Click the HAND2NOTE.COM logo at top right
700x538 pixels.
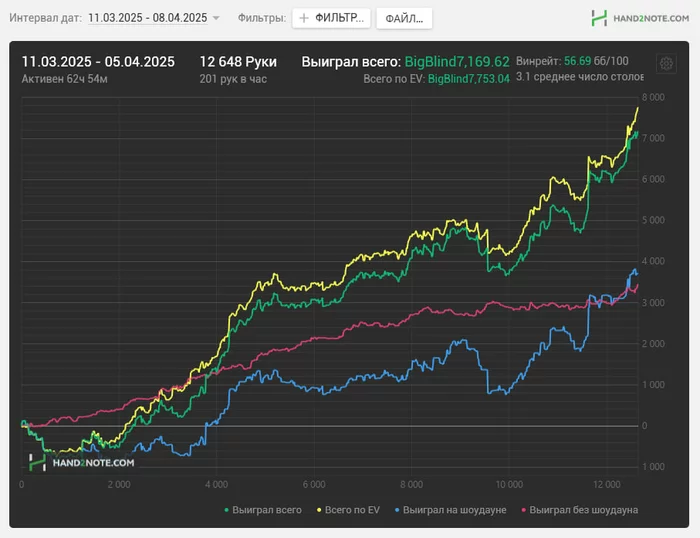(640, 18)
